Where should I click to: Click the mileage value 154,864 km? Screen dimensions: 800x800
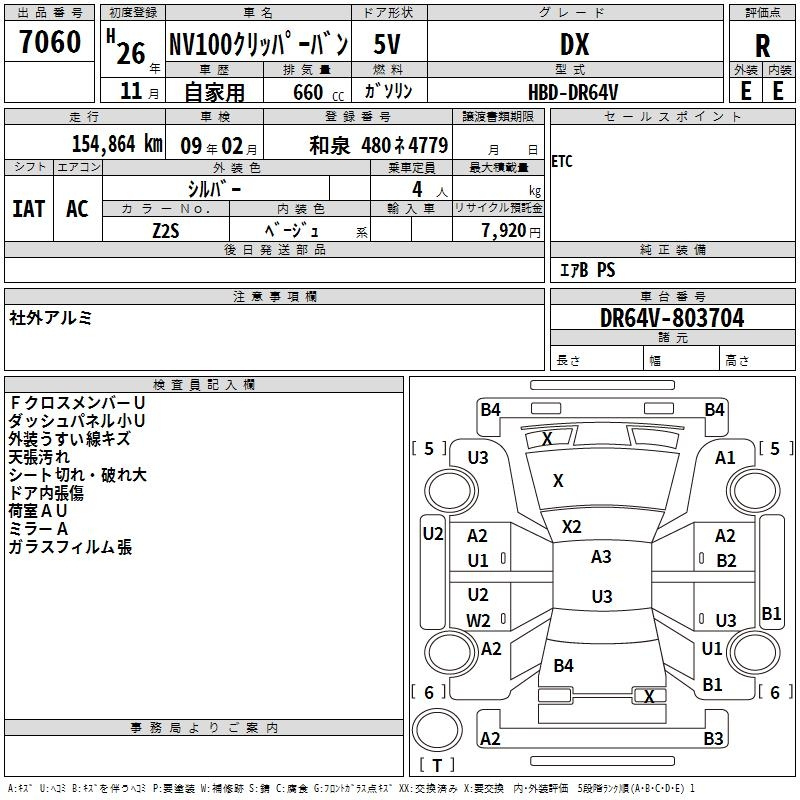117,144
